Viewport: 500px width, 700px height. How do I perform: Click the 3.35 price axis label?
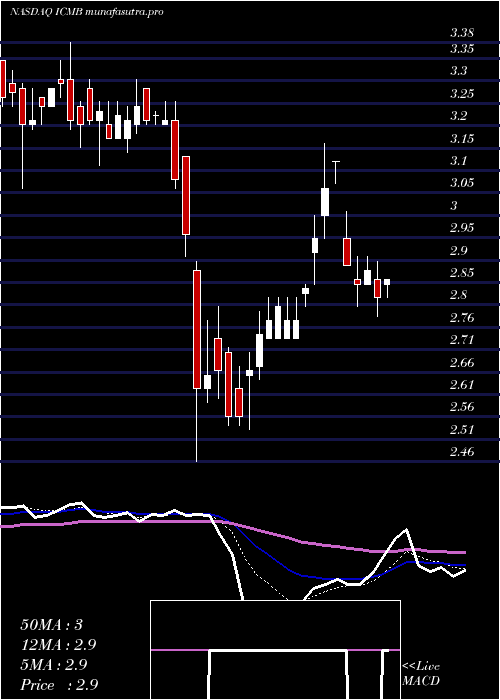pyautogui.click(x=462, y=49)
